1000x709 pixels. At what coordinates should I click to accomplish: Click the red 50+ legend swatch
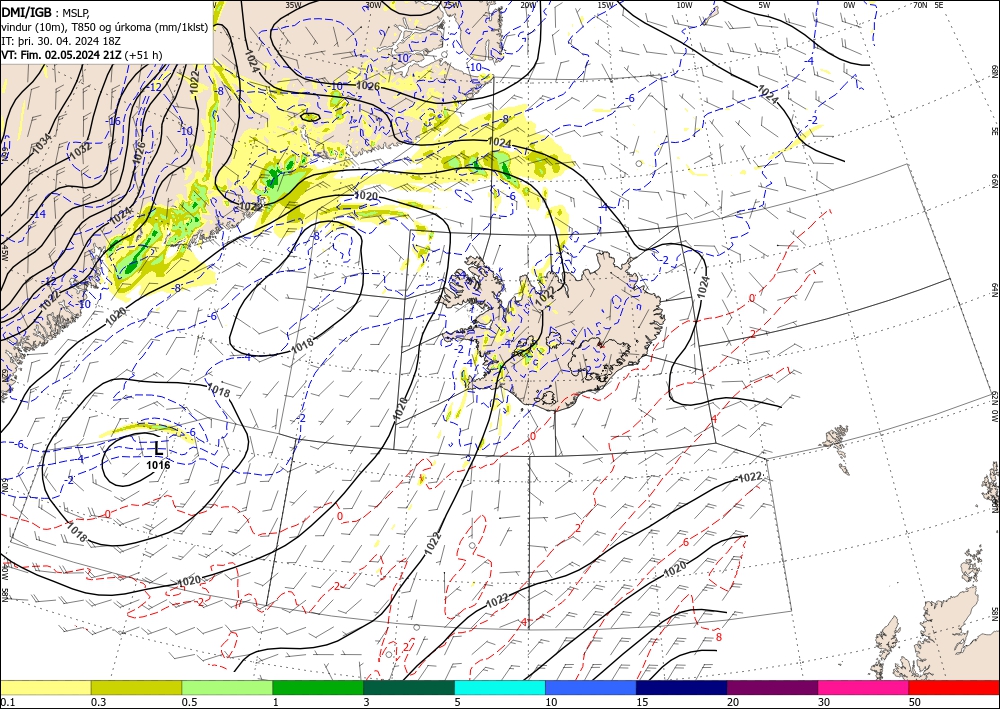(x=954, y=687)
